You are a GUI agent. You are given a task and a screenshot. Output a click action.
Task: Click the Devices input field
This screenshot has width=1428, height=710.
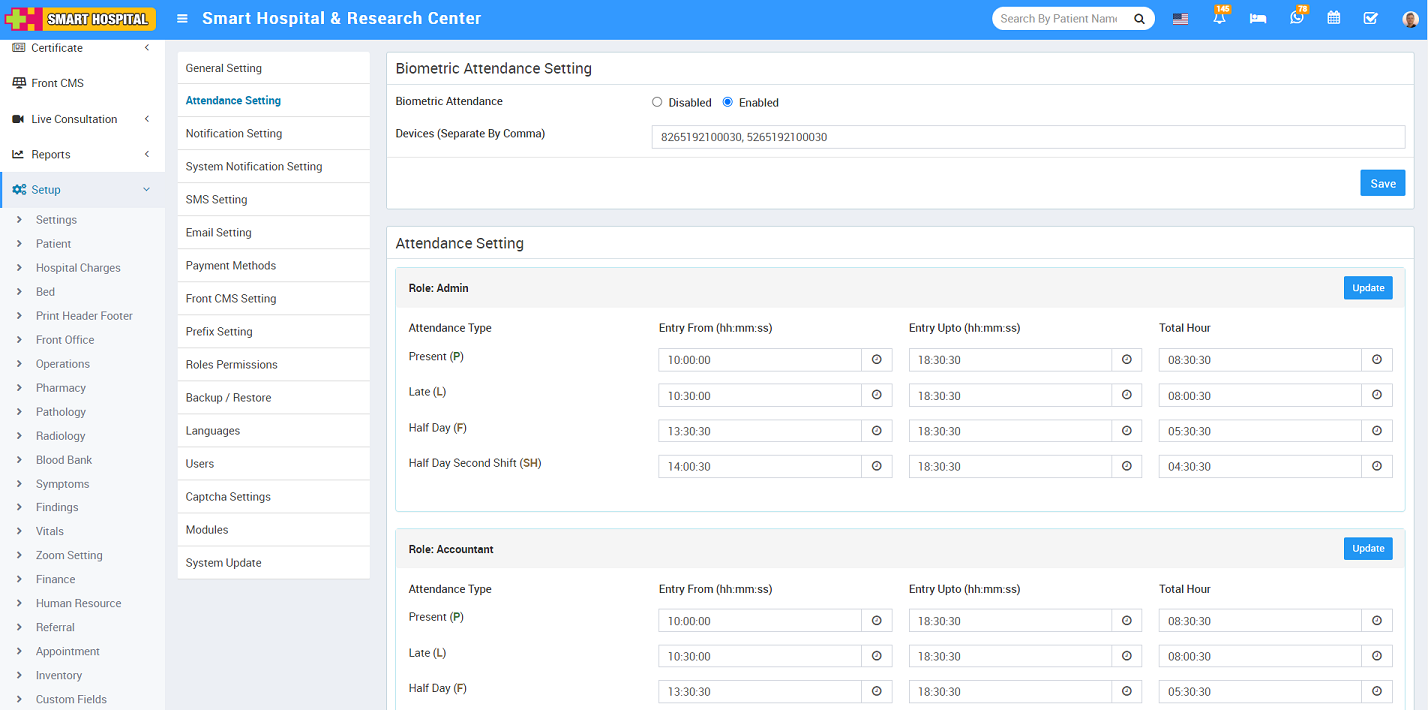coord(1027,137)
